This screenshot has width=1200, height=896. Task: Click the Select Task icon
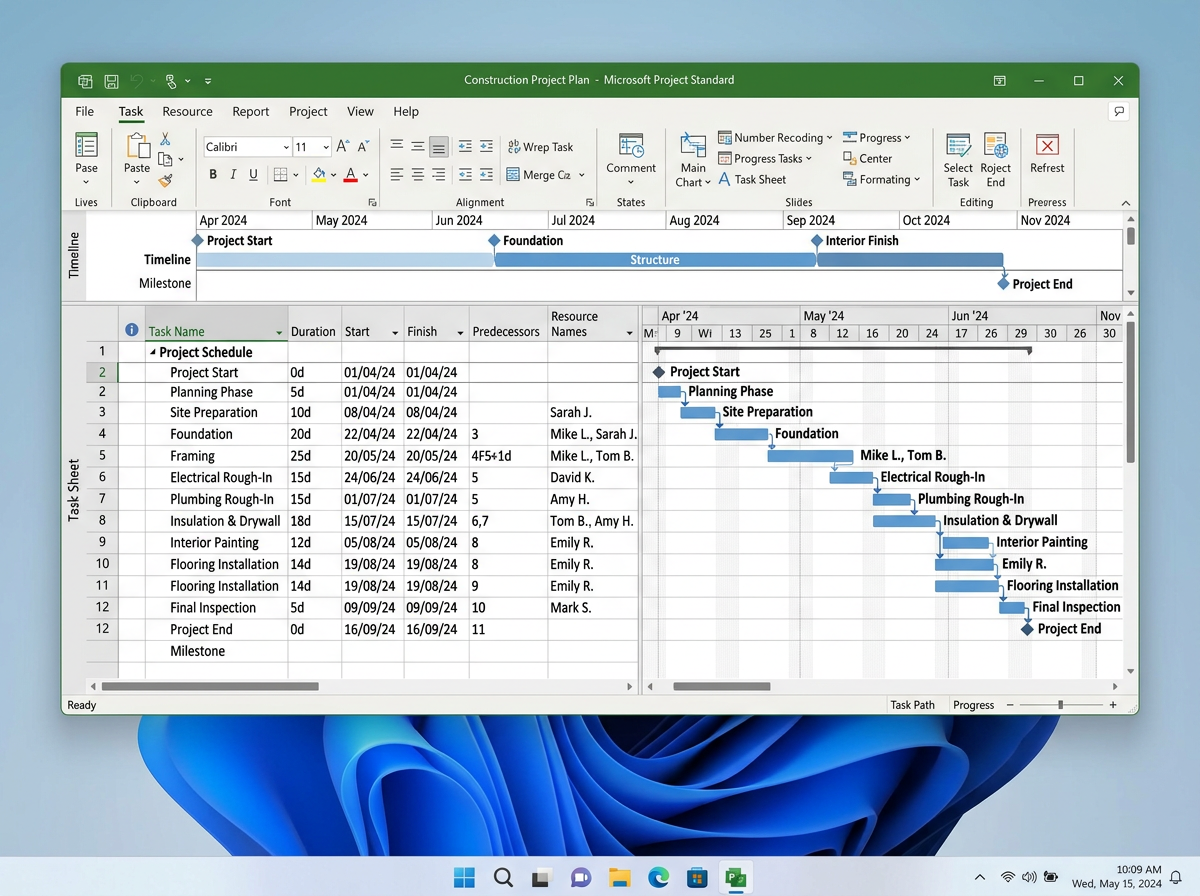(958, 146)
